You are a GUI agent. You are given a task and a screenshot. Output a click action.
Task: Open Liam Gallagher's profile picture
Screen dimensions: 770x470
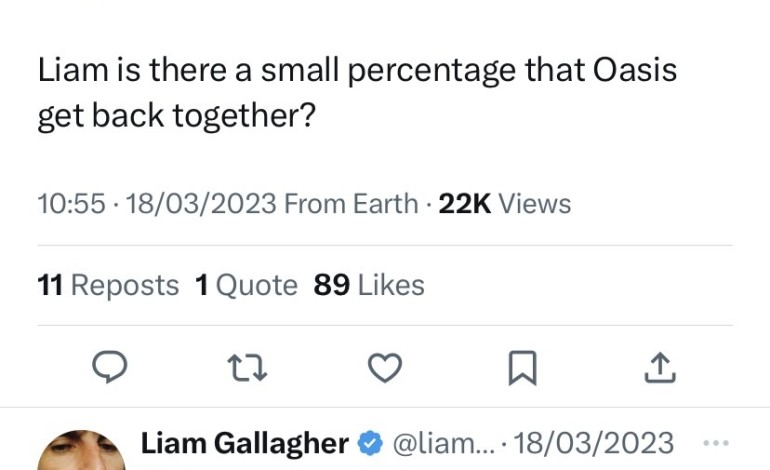coord(82,452)
